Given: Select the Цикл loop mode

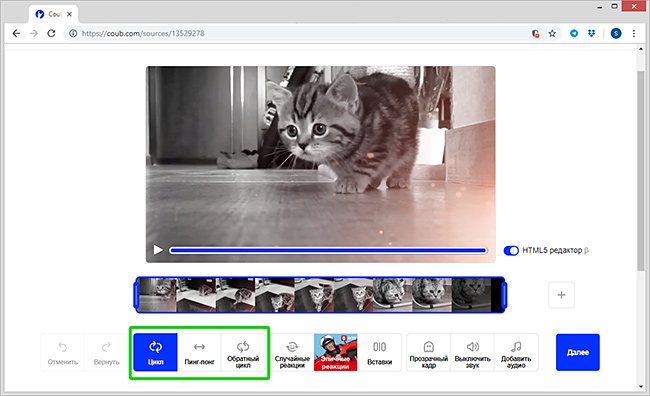Looking at the screenshot, I should [x=155, y=352].
